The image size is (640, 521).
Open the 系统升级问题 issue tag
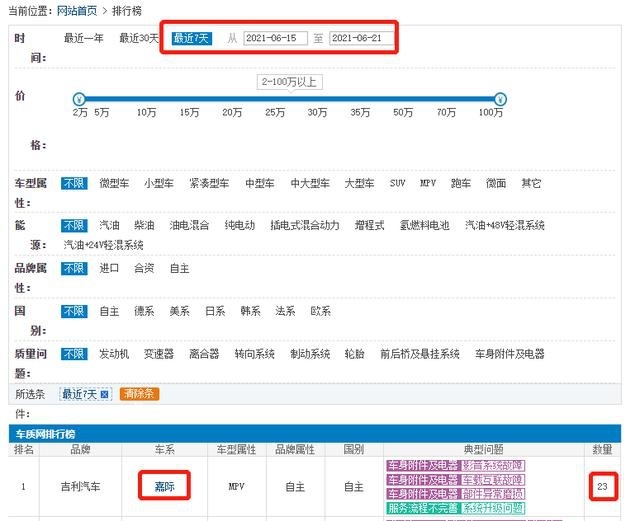(x=492, y=508)
